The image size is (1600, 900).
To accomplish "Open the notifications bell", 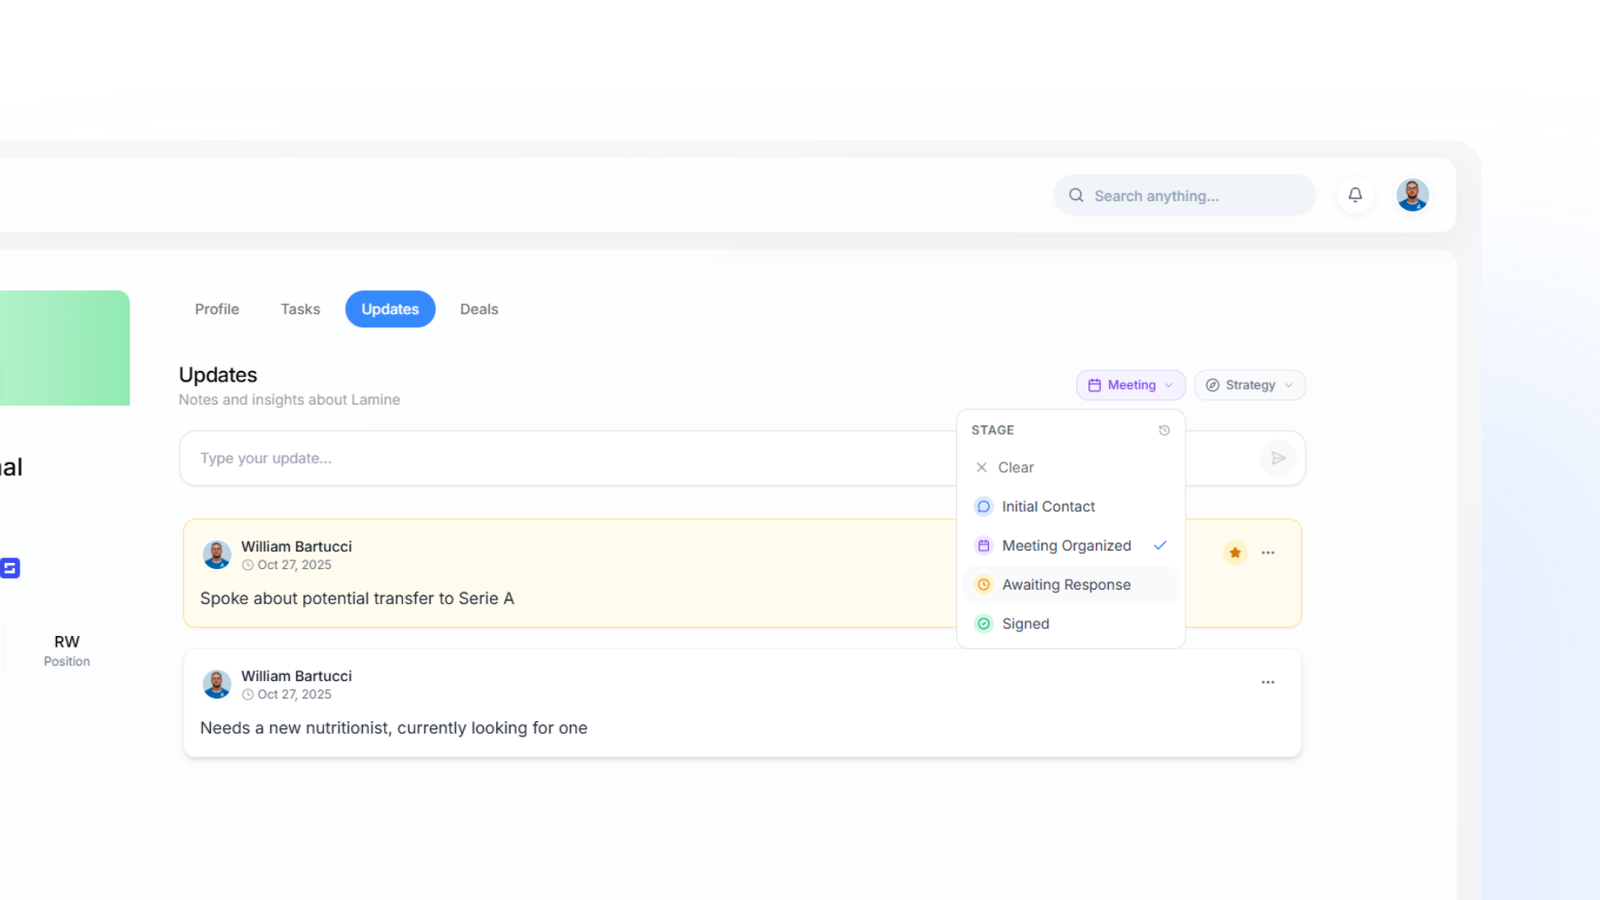I will point(1355,195).
